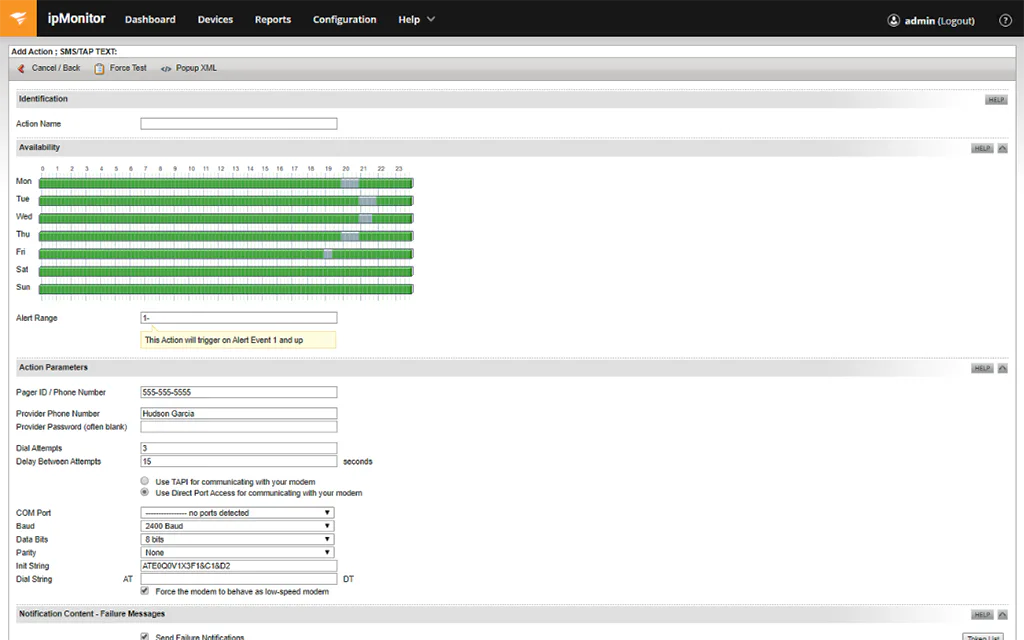Viewport: 1024px width, 640px height.
Task: Click the Popup XML code icon
Action: tap(166, 69)
